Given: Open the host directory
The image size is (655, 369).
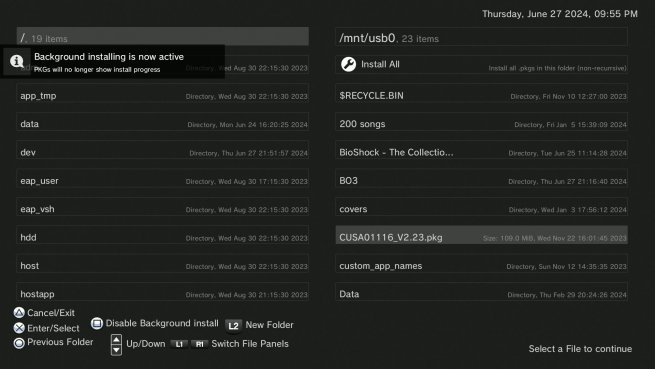Looking at the screenshot, I should click(x=162, y=264).
